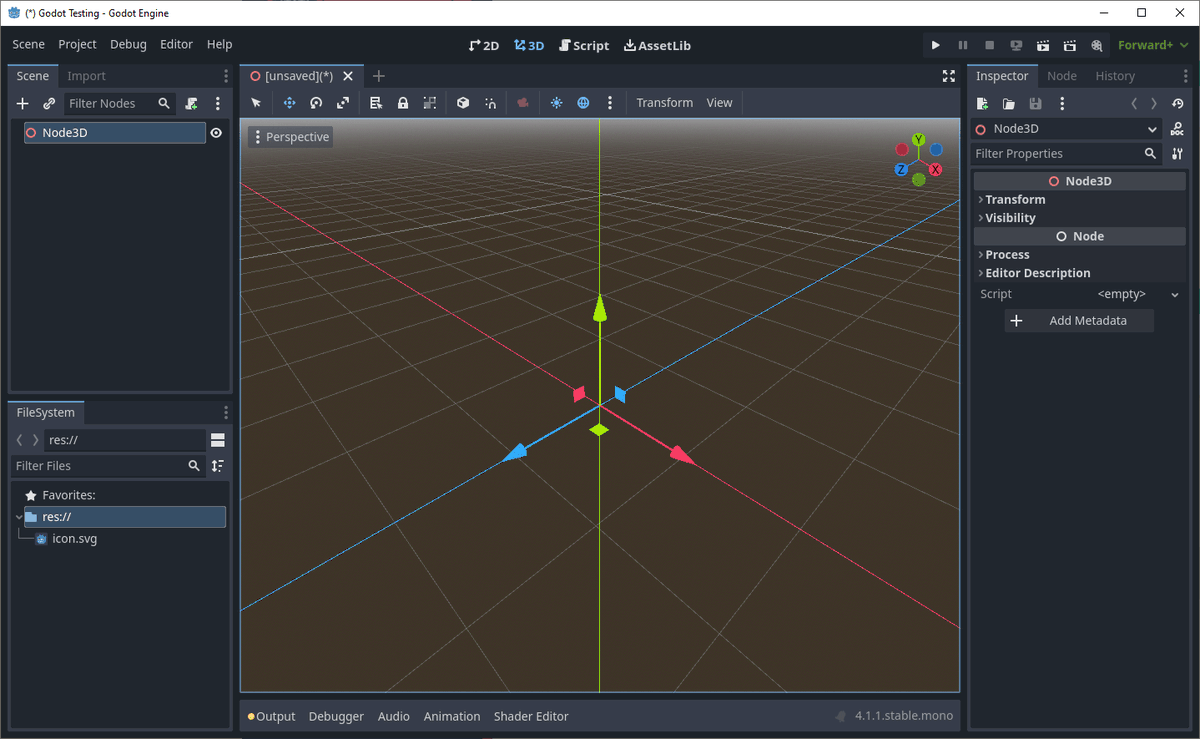Open Inspector property display options icon
Viewport: 1200px width, 739px height.
pyautogui.click(x=1177, y=154)
